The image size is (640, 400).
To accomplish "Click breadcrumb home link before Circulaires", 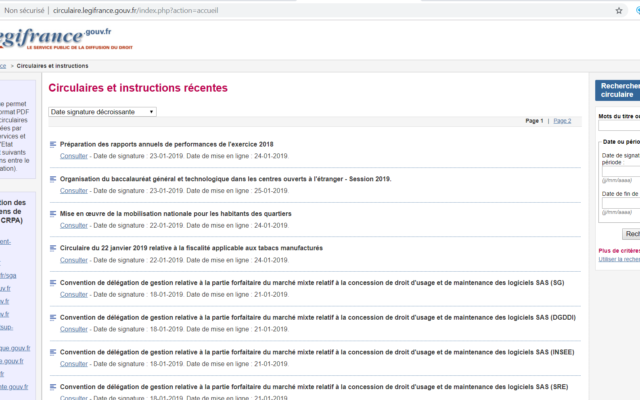I will click(x=3, y=66).
